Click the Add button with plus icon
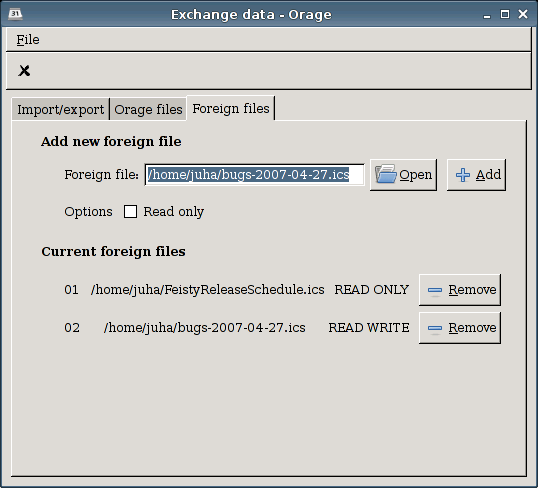Viewport: 538px width, 488px height. [x=476, y=175]
